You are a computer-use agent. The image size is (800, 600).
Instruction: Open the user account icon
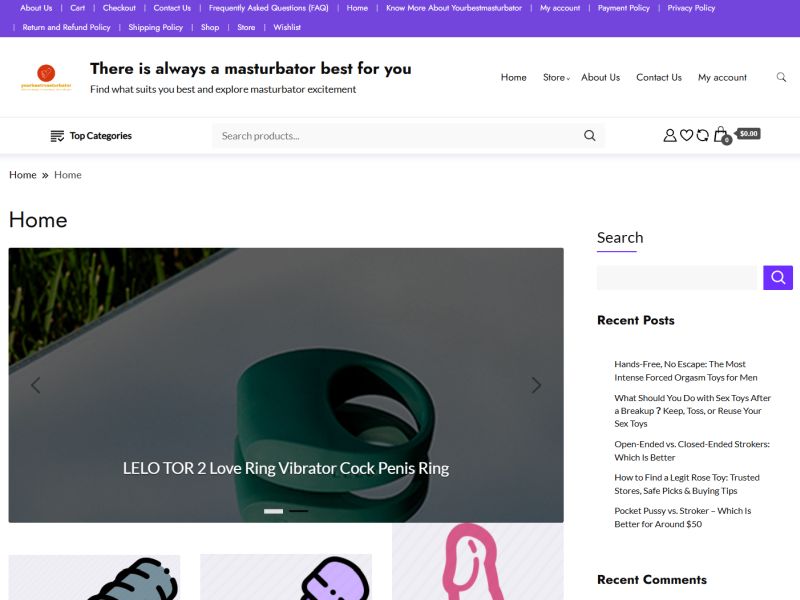coord(669,135)
